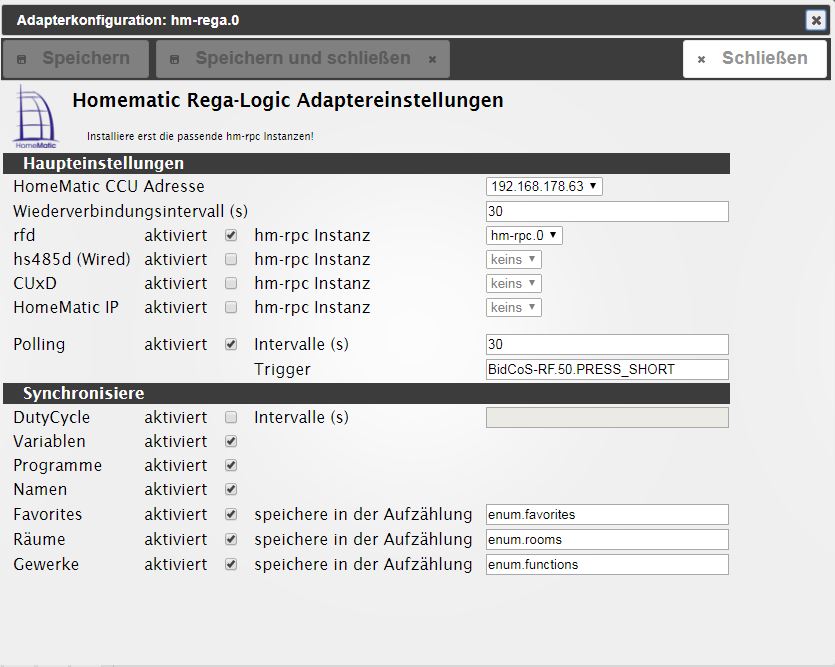Click the Synchronisiere section header
This screenshot has width=835, height=667.
(x=366, y=393)
